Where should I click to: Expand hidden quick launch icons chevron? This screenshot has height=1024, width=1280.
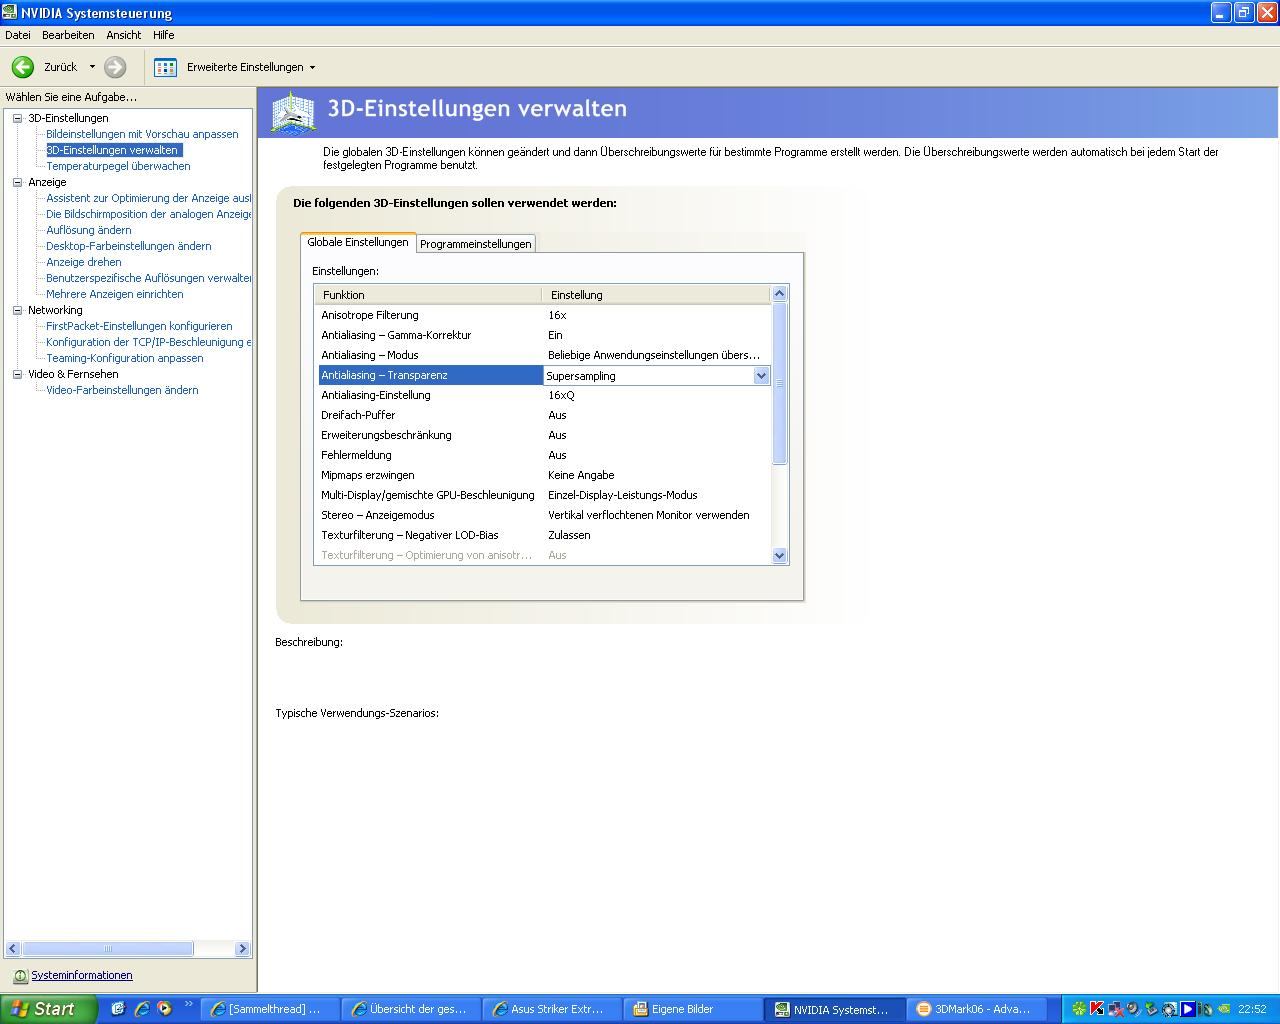click(188, 1005)
